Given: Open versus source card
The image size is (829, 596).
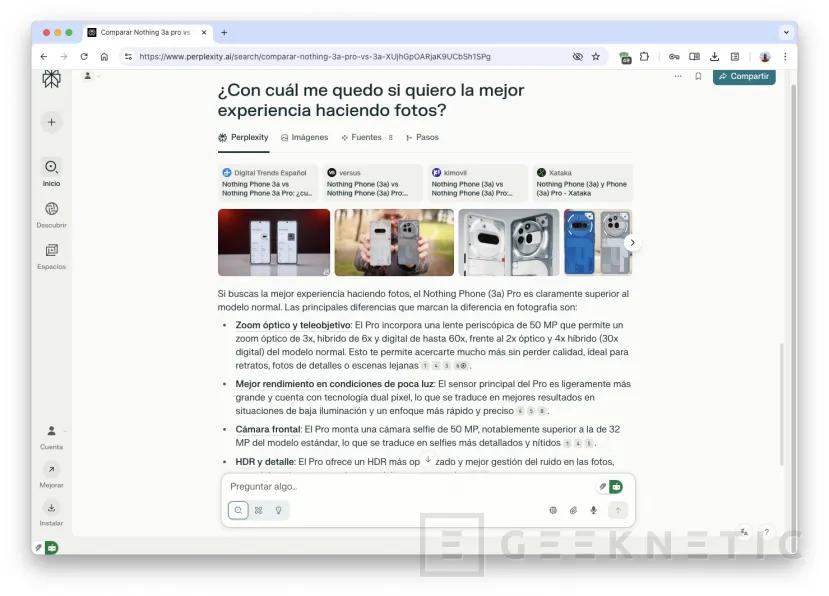Looking at the screenshot, I should click(x=373, y=183).
